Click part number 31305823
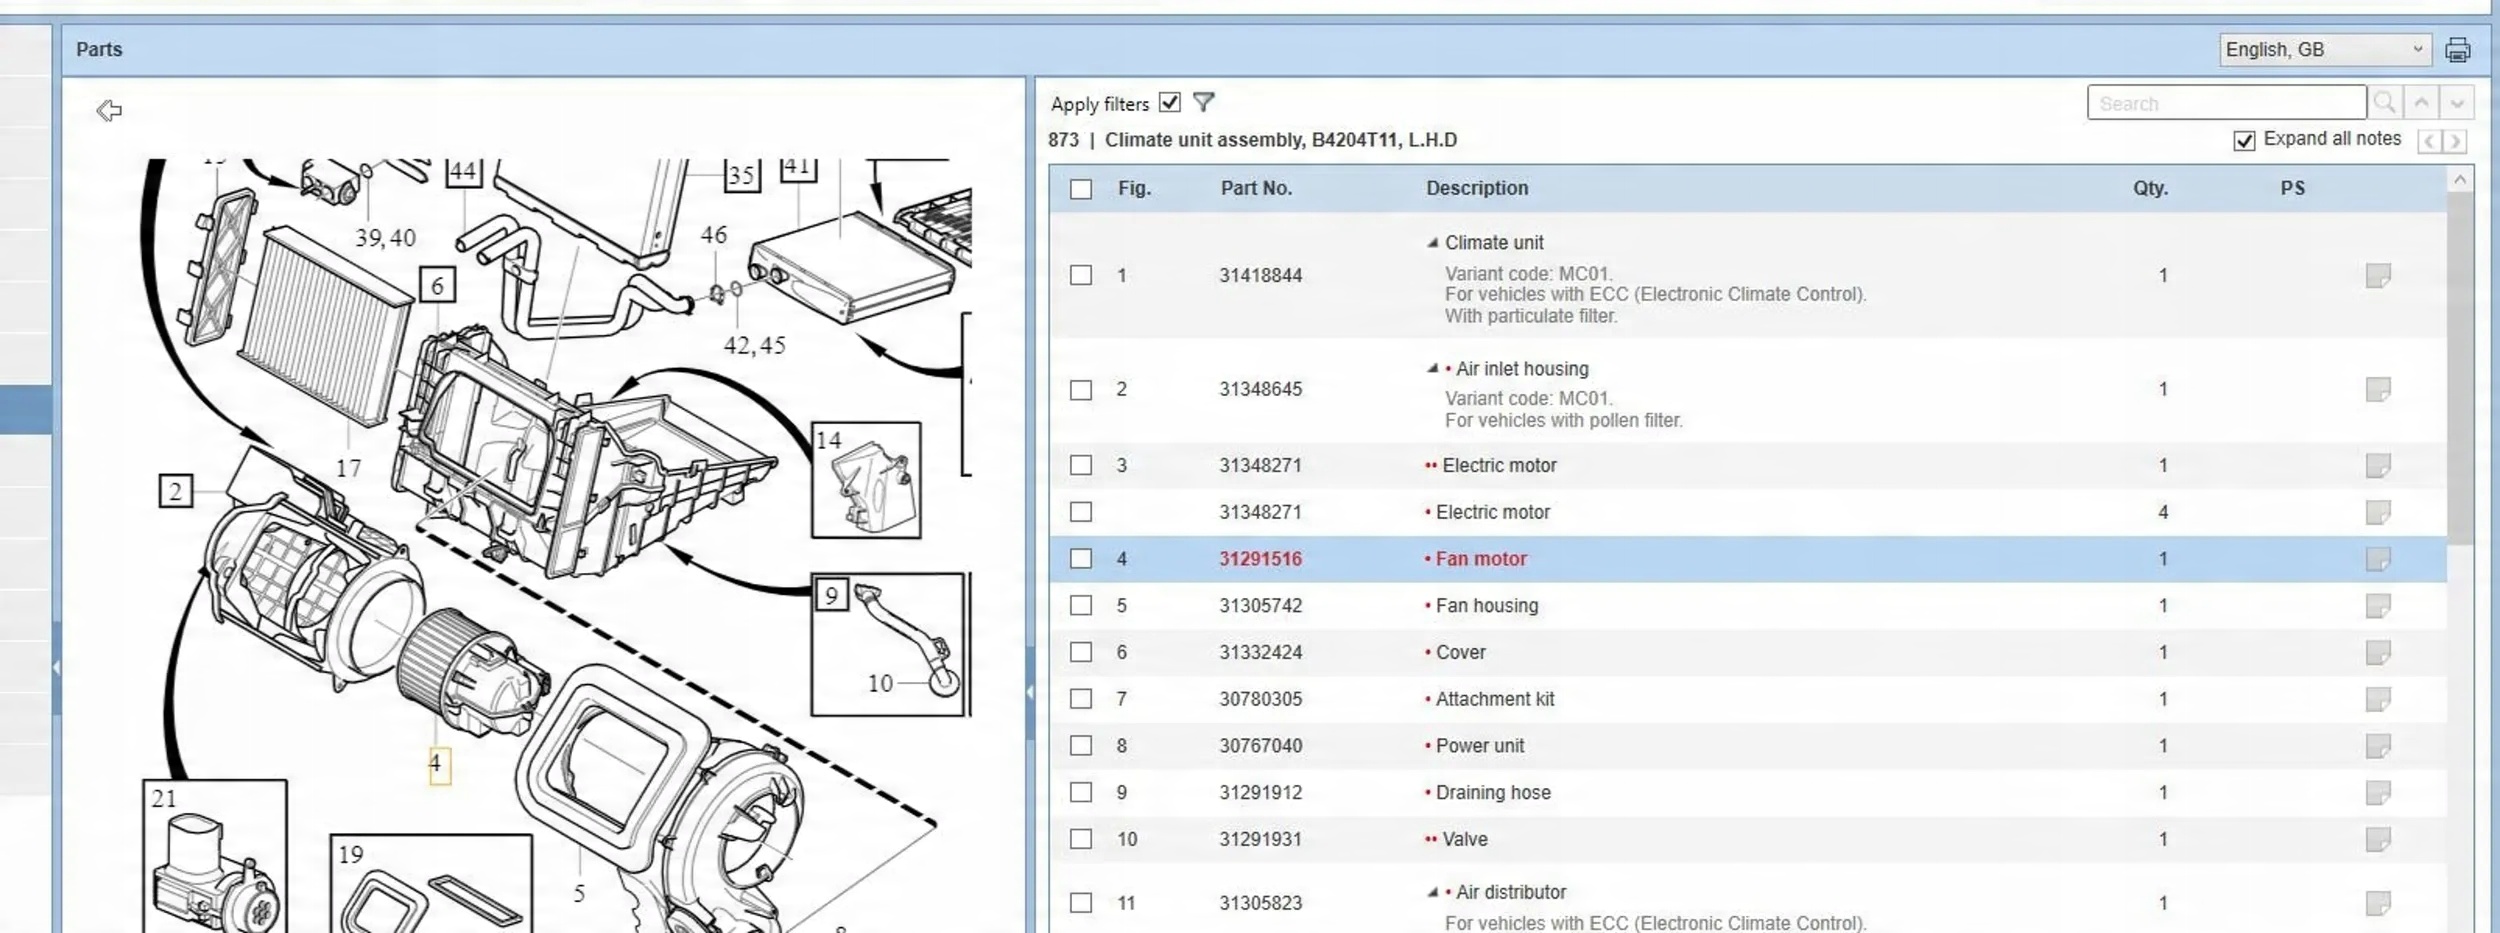This screenshot has height=933, width=2500. tap(1260, 903)
